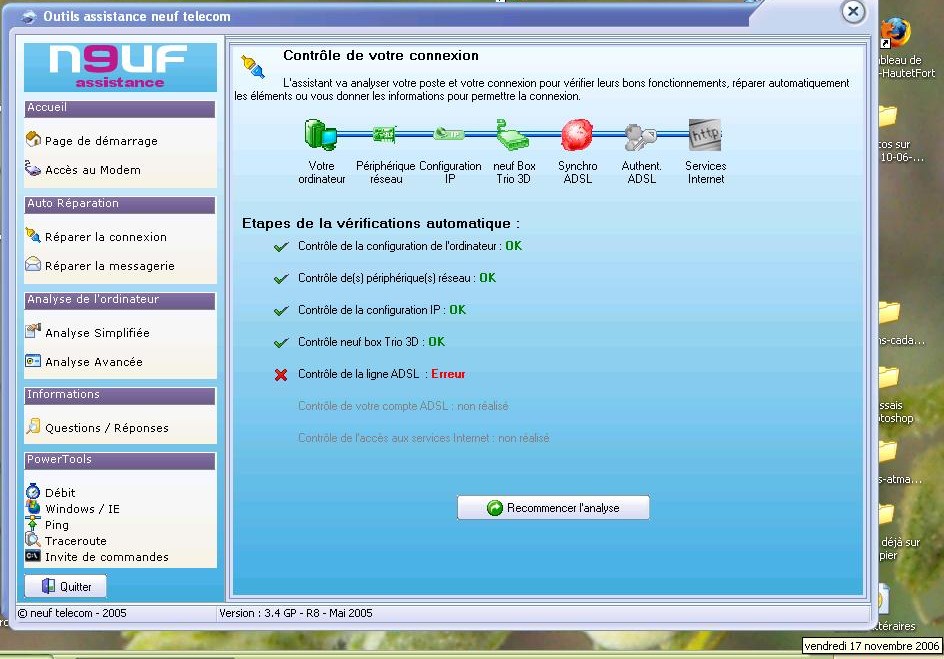Image resolution: width=944 pixels, height=659 pixels.
Task: Click the Ping arrow icon
Action: pyautogui.click(x=33, y=524)
